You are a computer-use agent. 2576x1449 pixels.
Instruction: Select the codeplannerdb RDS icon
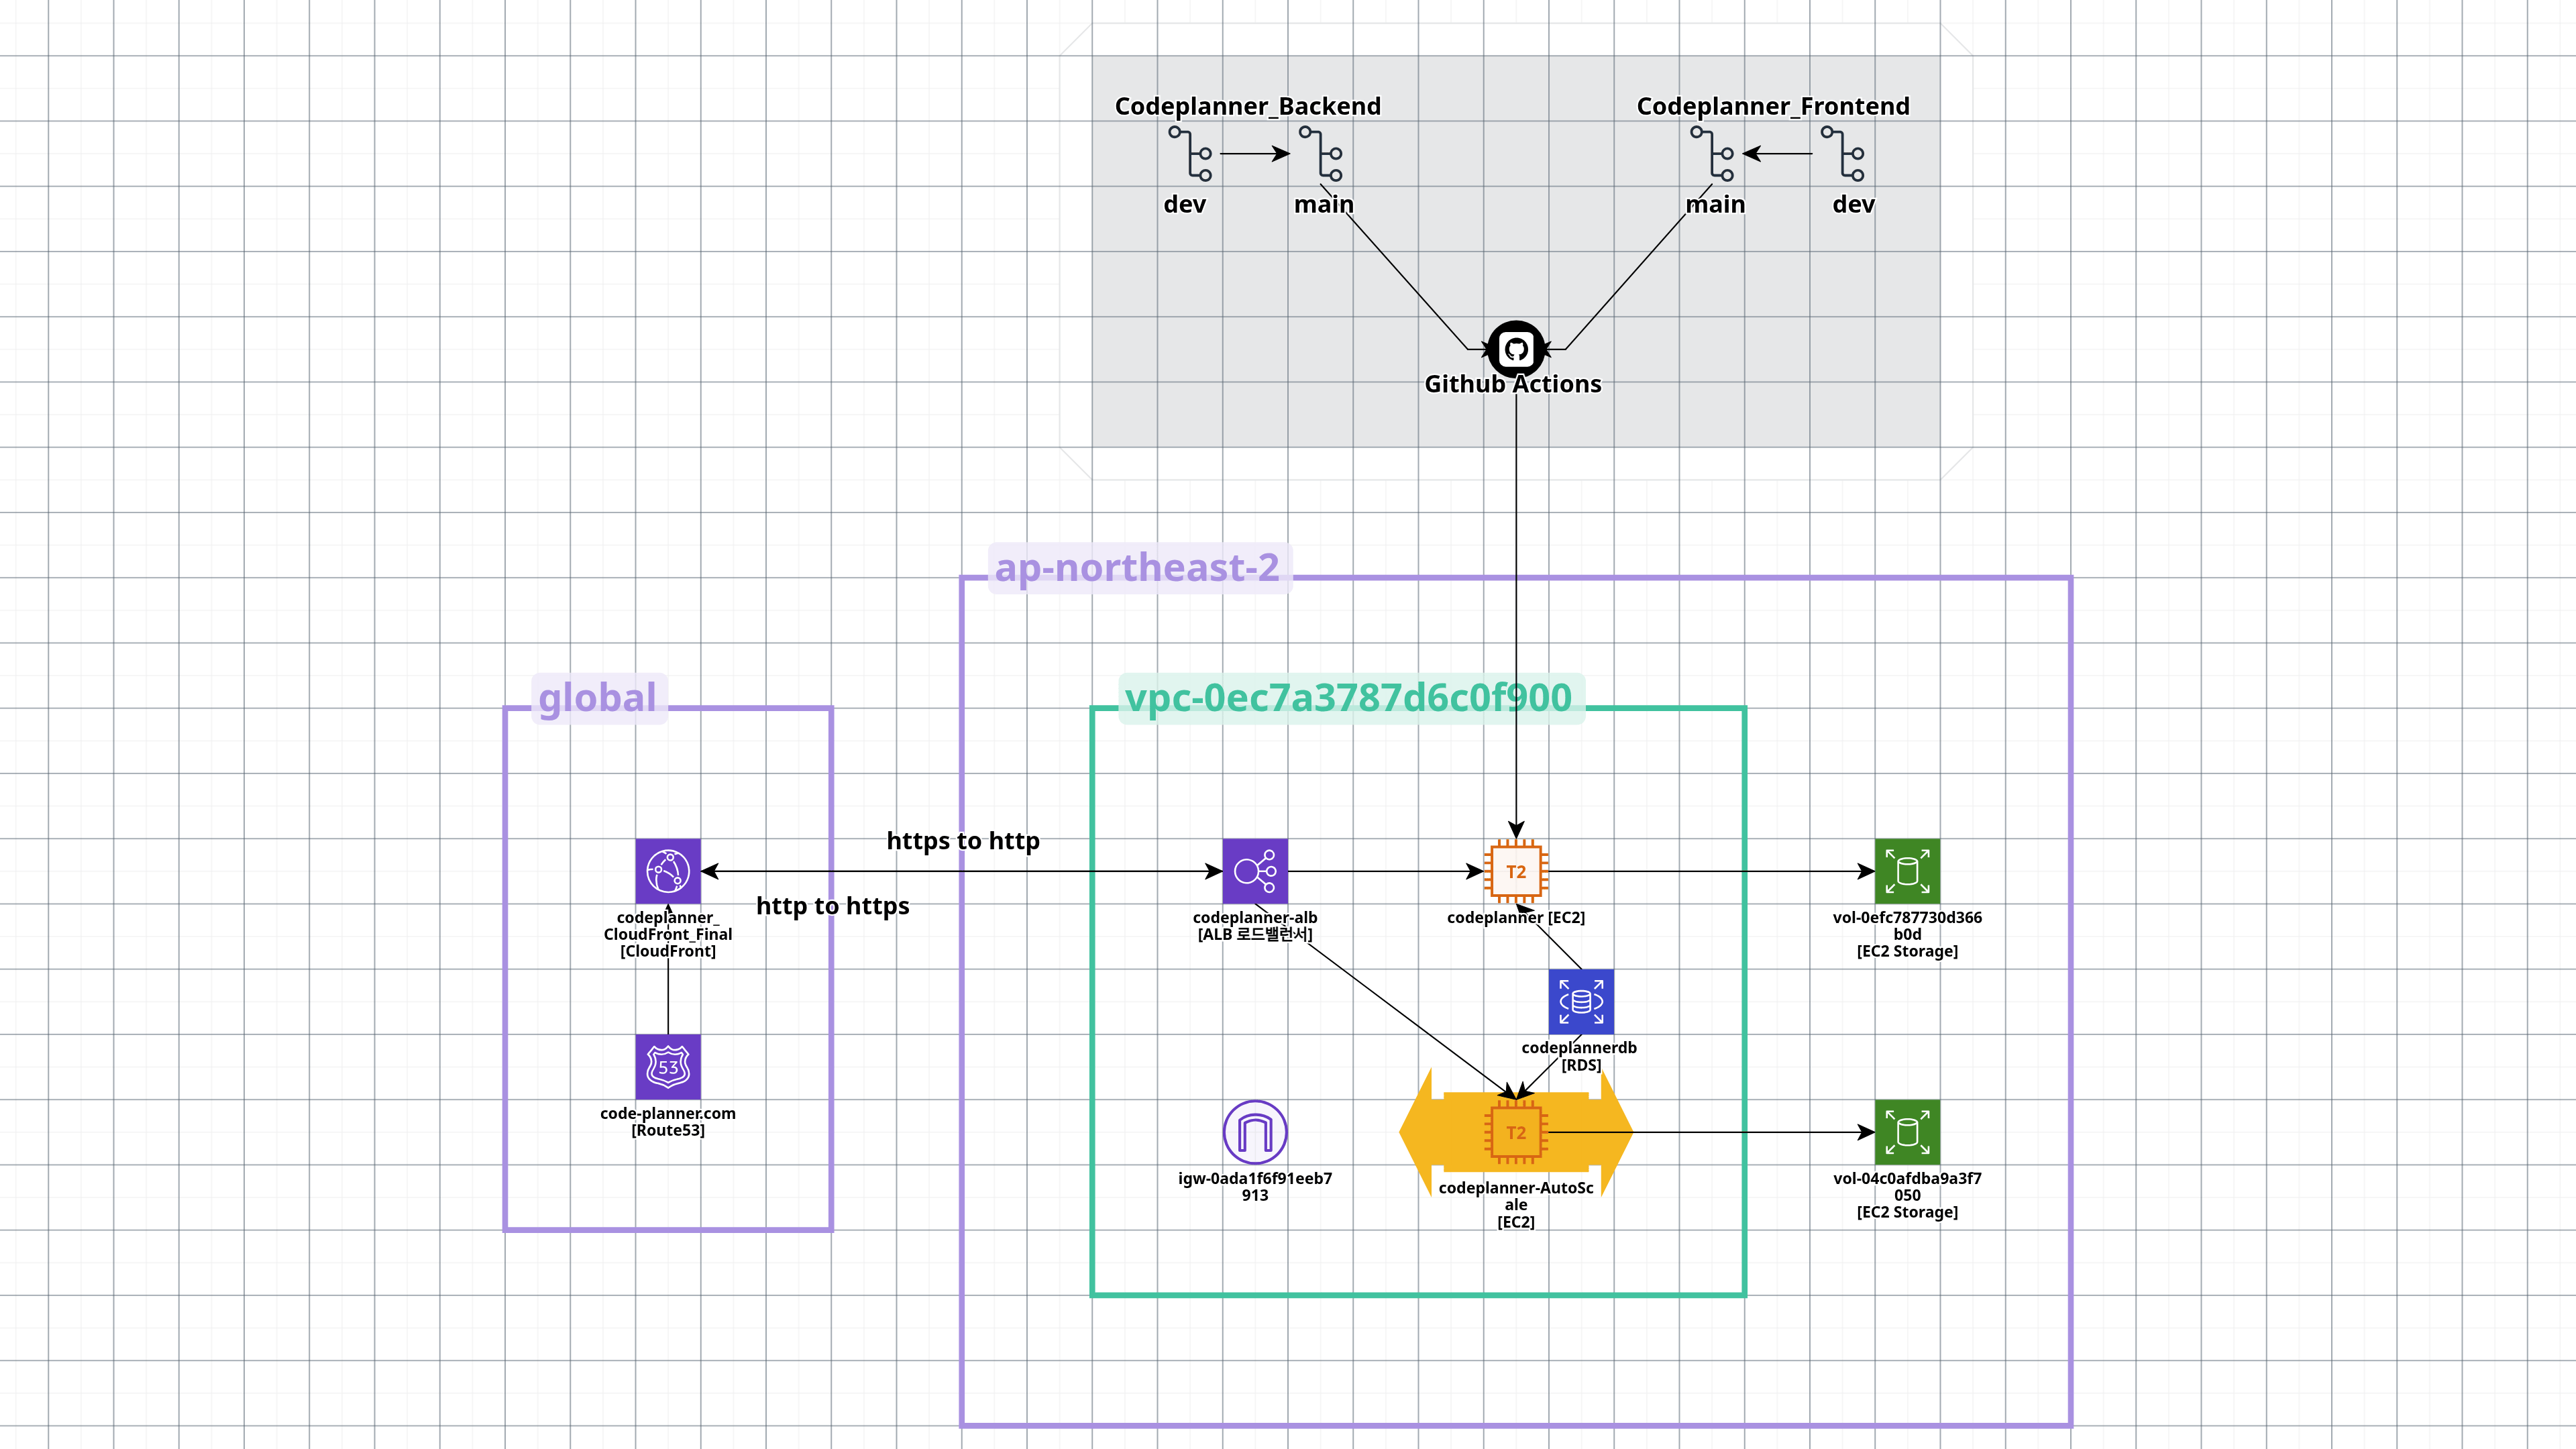click(1581, 1001)
